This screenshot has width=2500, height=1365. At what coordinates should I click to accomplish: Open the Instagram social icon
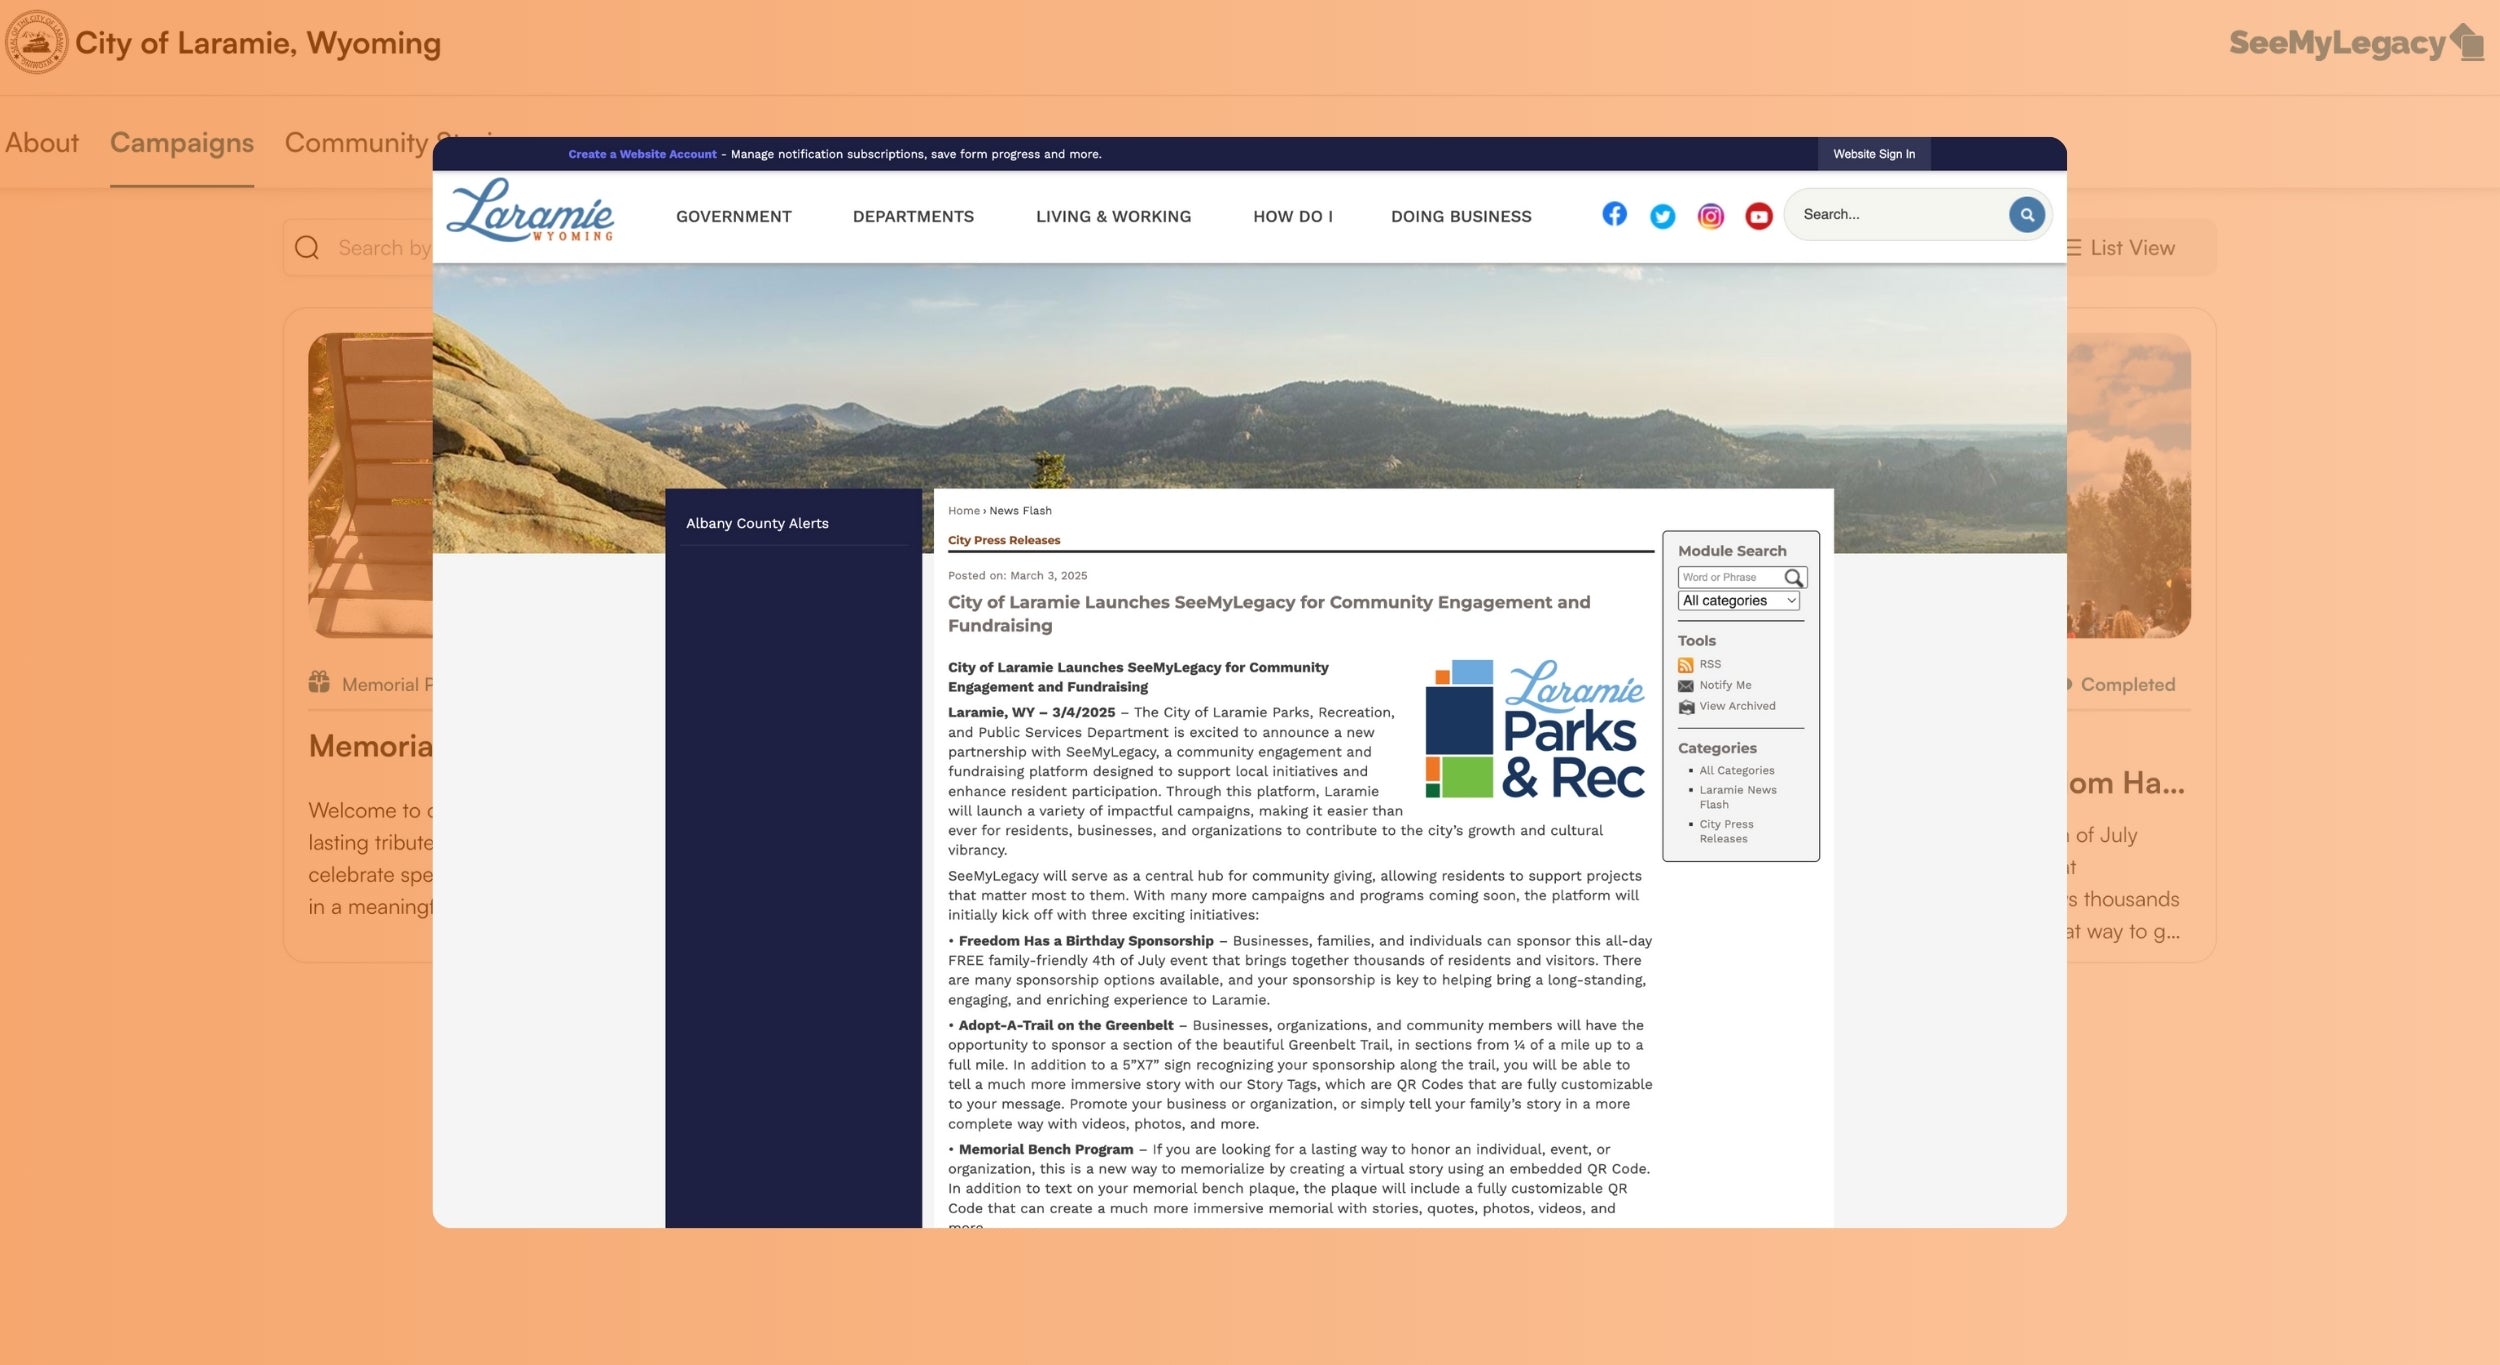[1710, 216]
